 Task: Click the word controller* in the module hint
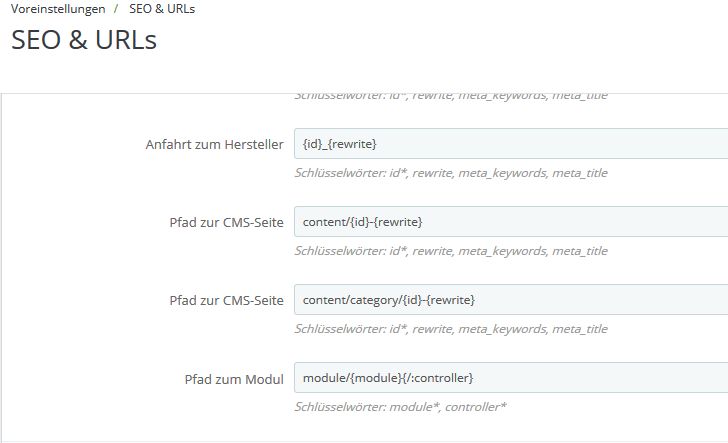[475, 407]
